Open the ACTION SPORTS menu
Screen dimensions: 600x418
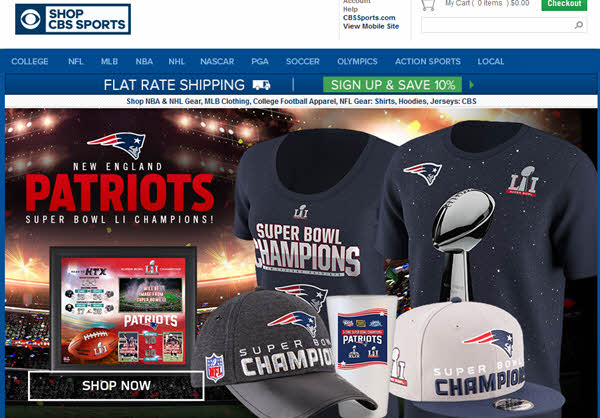428,61
